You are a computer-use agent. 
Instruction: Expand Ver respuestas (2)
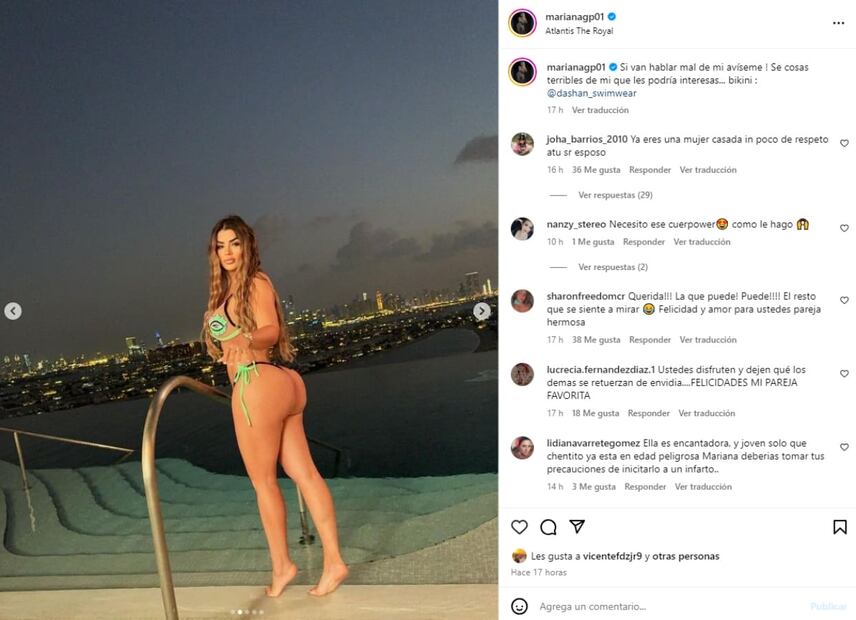click(613, 267)
